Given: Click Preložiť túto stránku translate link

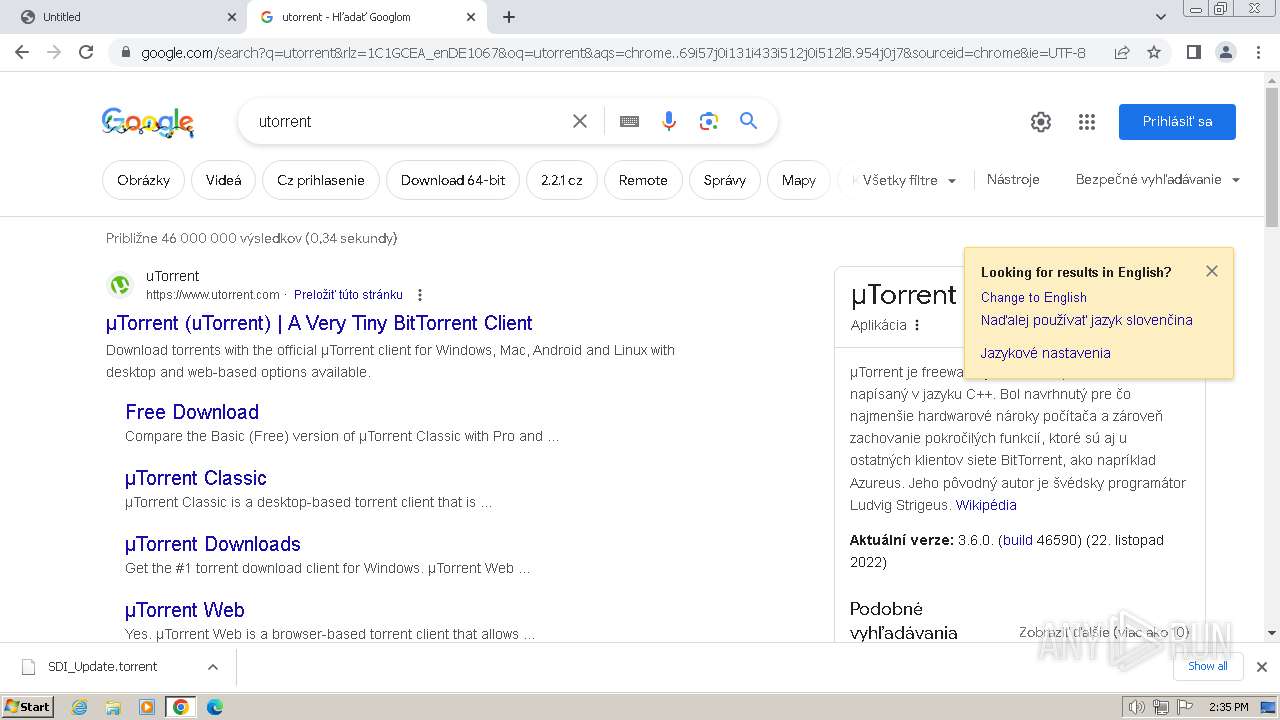Looking at the screenshot, I should tap(348, 295).
